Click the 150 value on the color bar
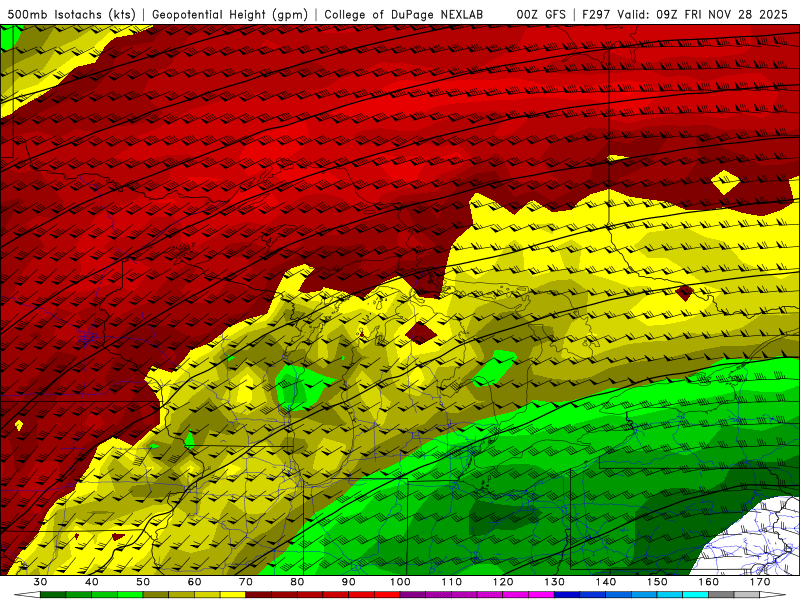 [658, 582]
